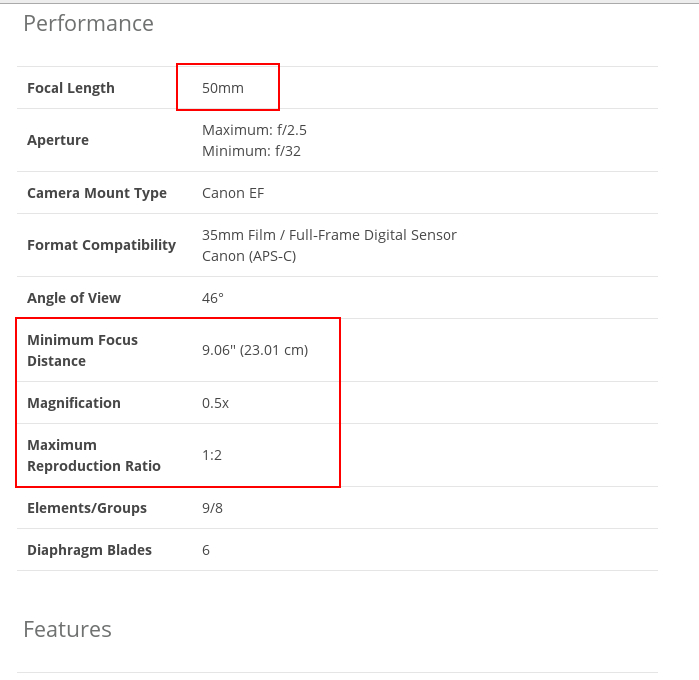Click the Maximum Reproduction Ratio label
This screenshot has width=699, height=680.
[93, 455]
